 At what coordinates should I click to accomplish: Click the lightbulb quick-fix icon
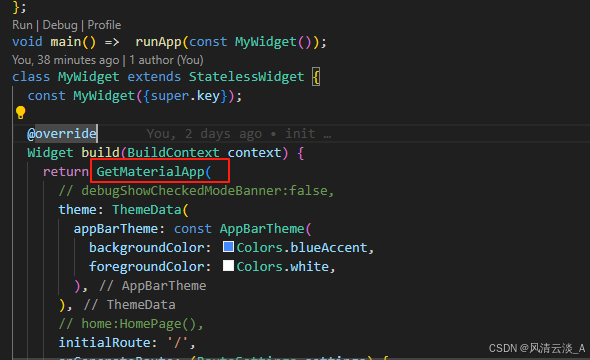(x=20, y=112)
